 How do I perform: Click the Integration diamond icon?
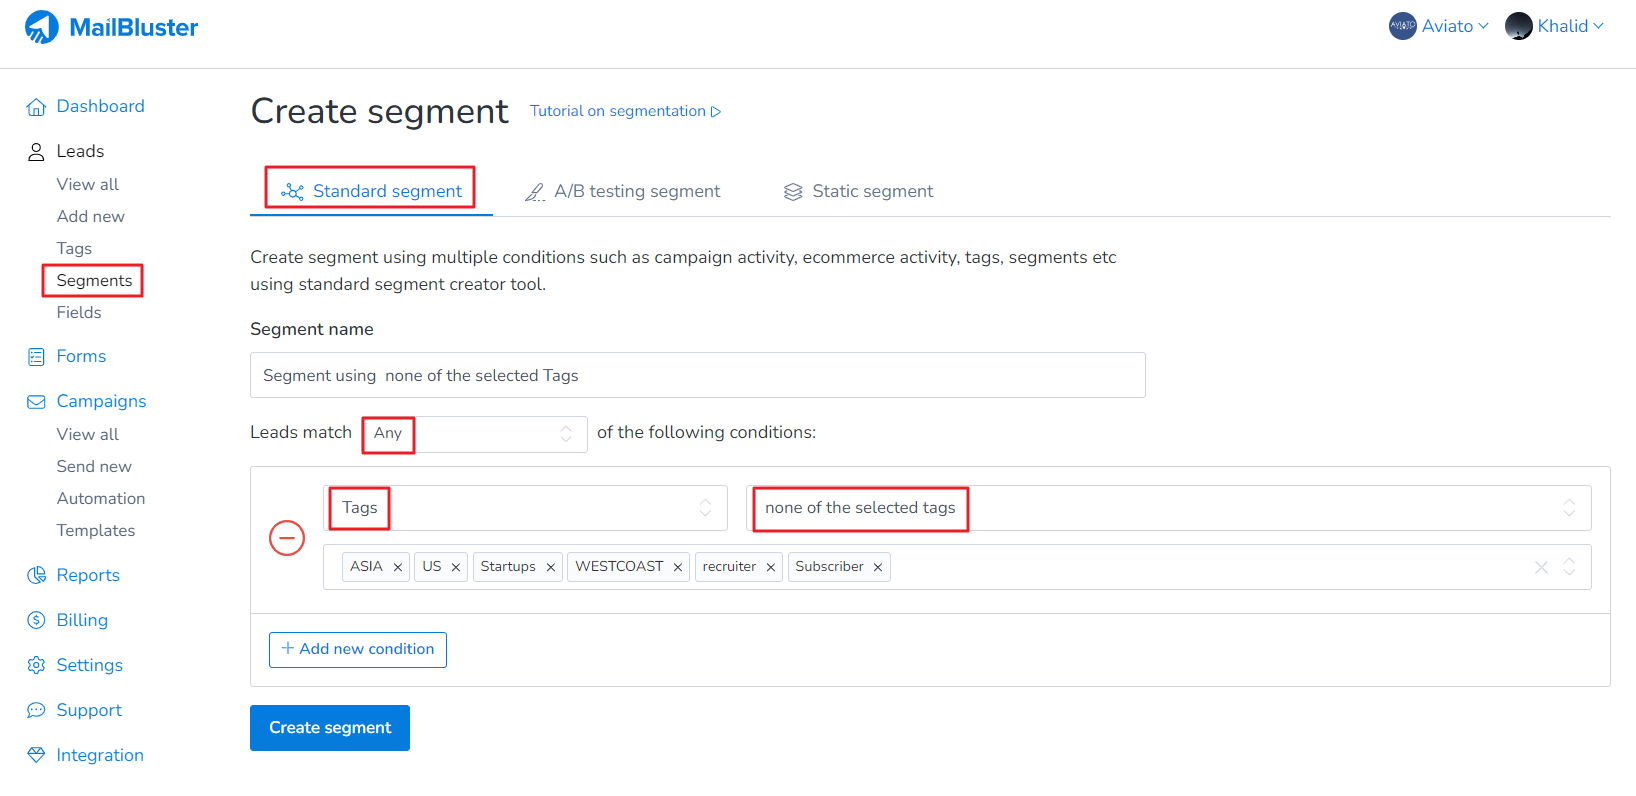coord(36,755)
